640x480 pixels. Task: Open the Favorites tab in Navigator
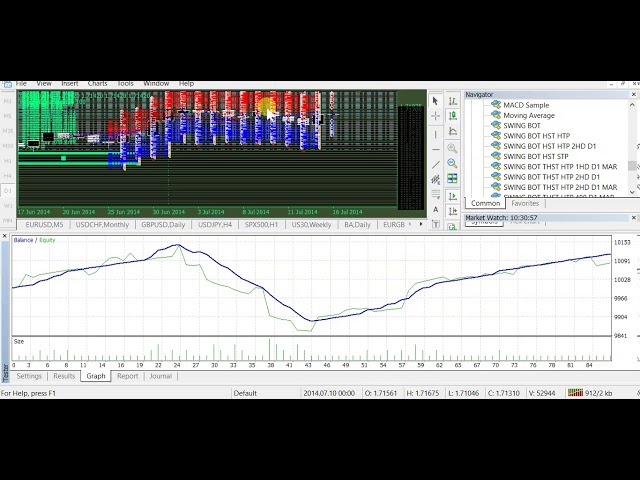click(x=525, y=203)
